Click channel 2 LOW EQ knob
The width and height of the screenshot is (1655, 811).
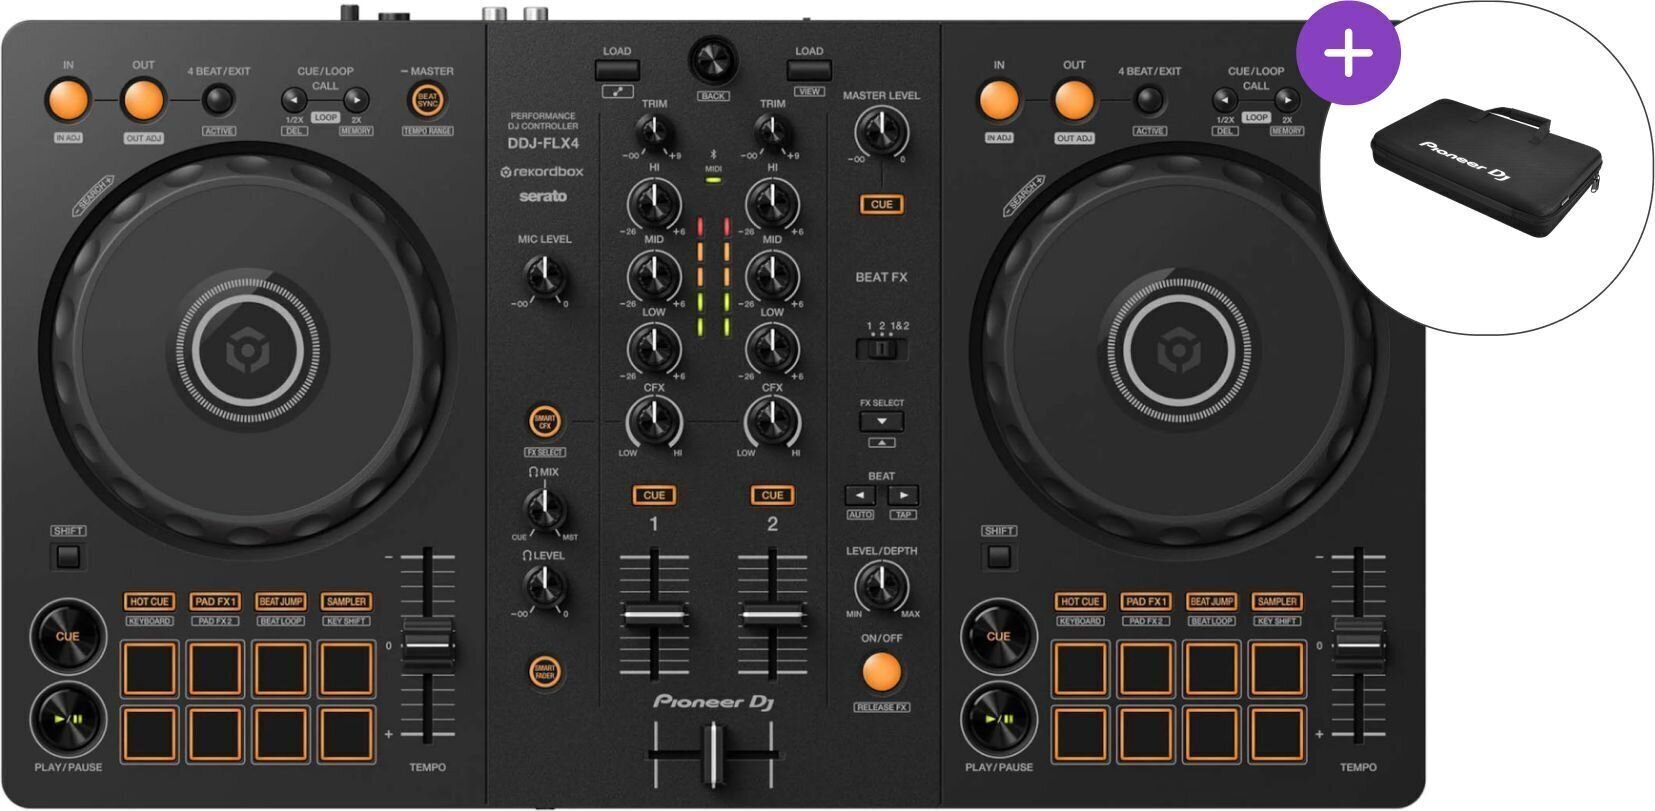(772, 349)
